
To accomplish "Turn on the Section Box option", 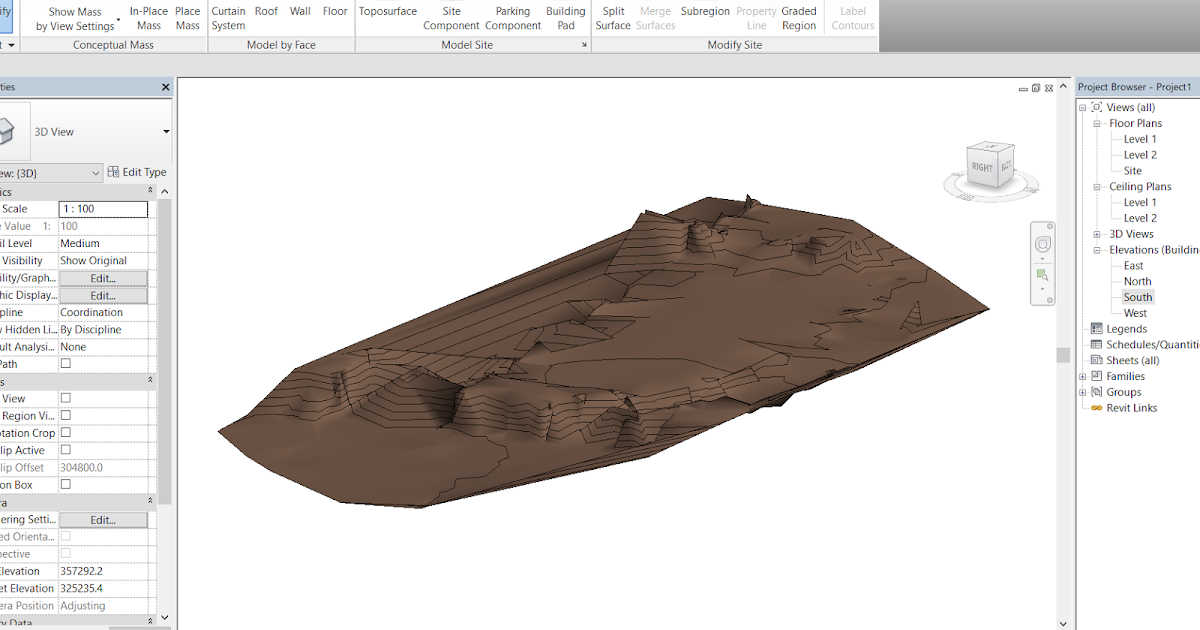I will click(x=64, y=484).
